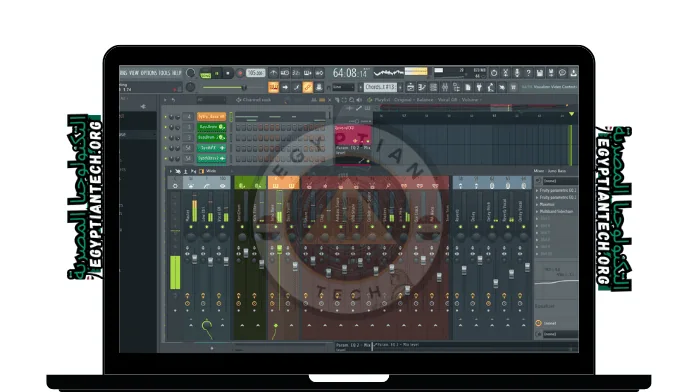Select the green Kick Drum channel button
The width and height of the screenshot is (698, 392).
(211, 127)
